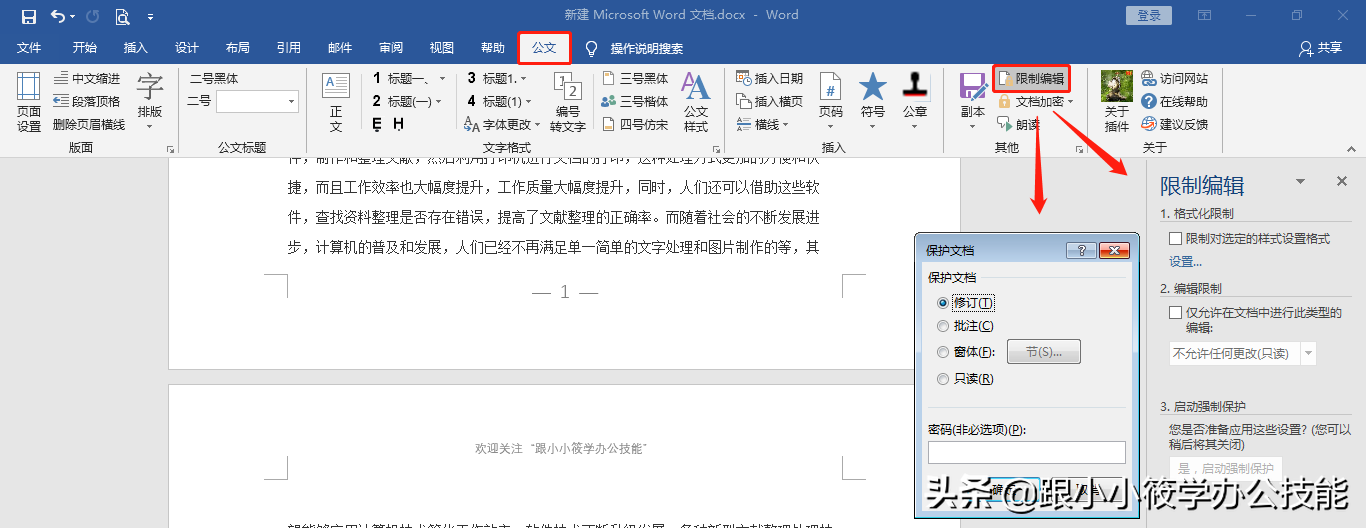Switch to the 插入 tab
This screenshot has height=528, width=1366.
(135, 48)
